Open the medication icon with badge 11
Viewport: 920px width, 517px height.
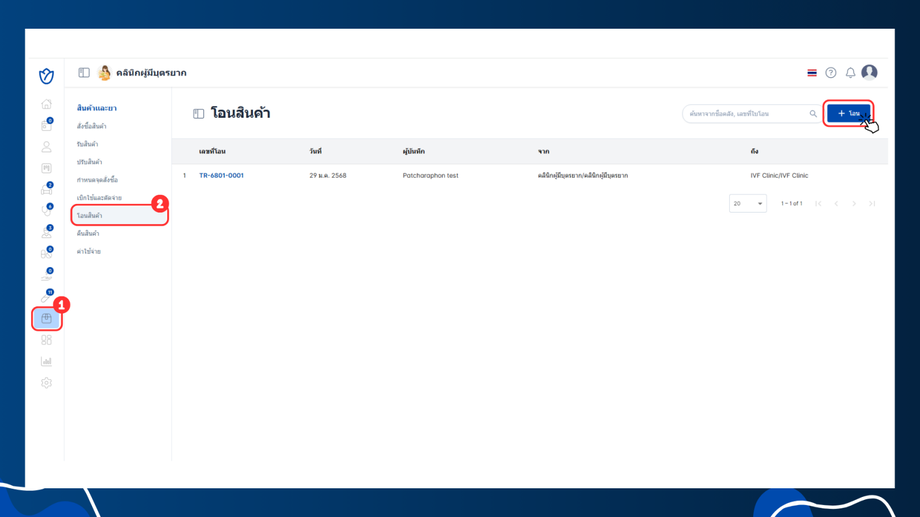click(x=46, y=297)
